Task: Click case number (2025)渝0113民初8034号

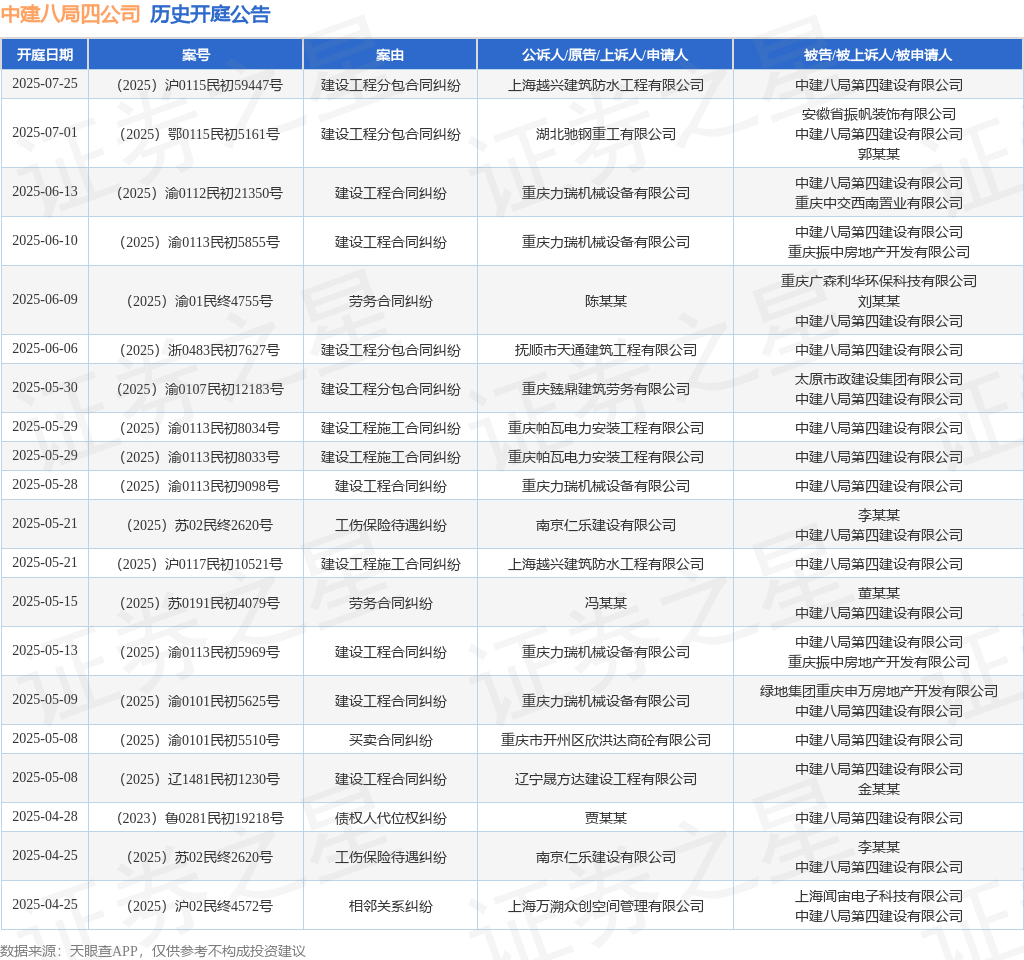Action: 199,428
